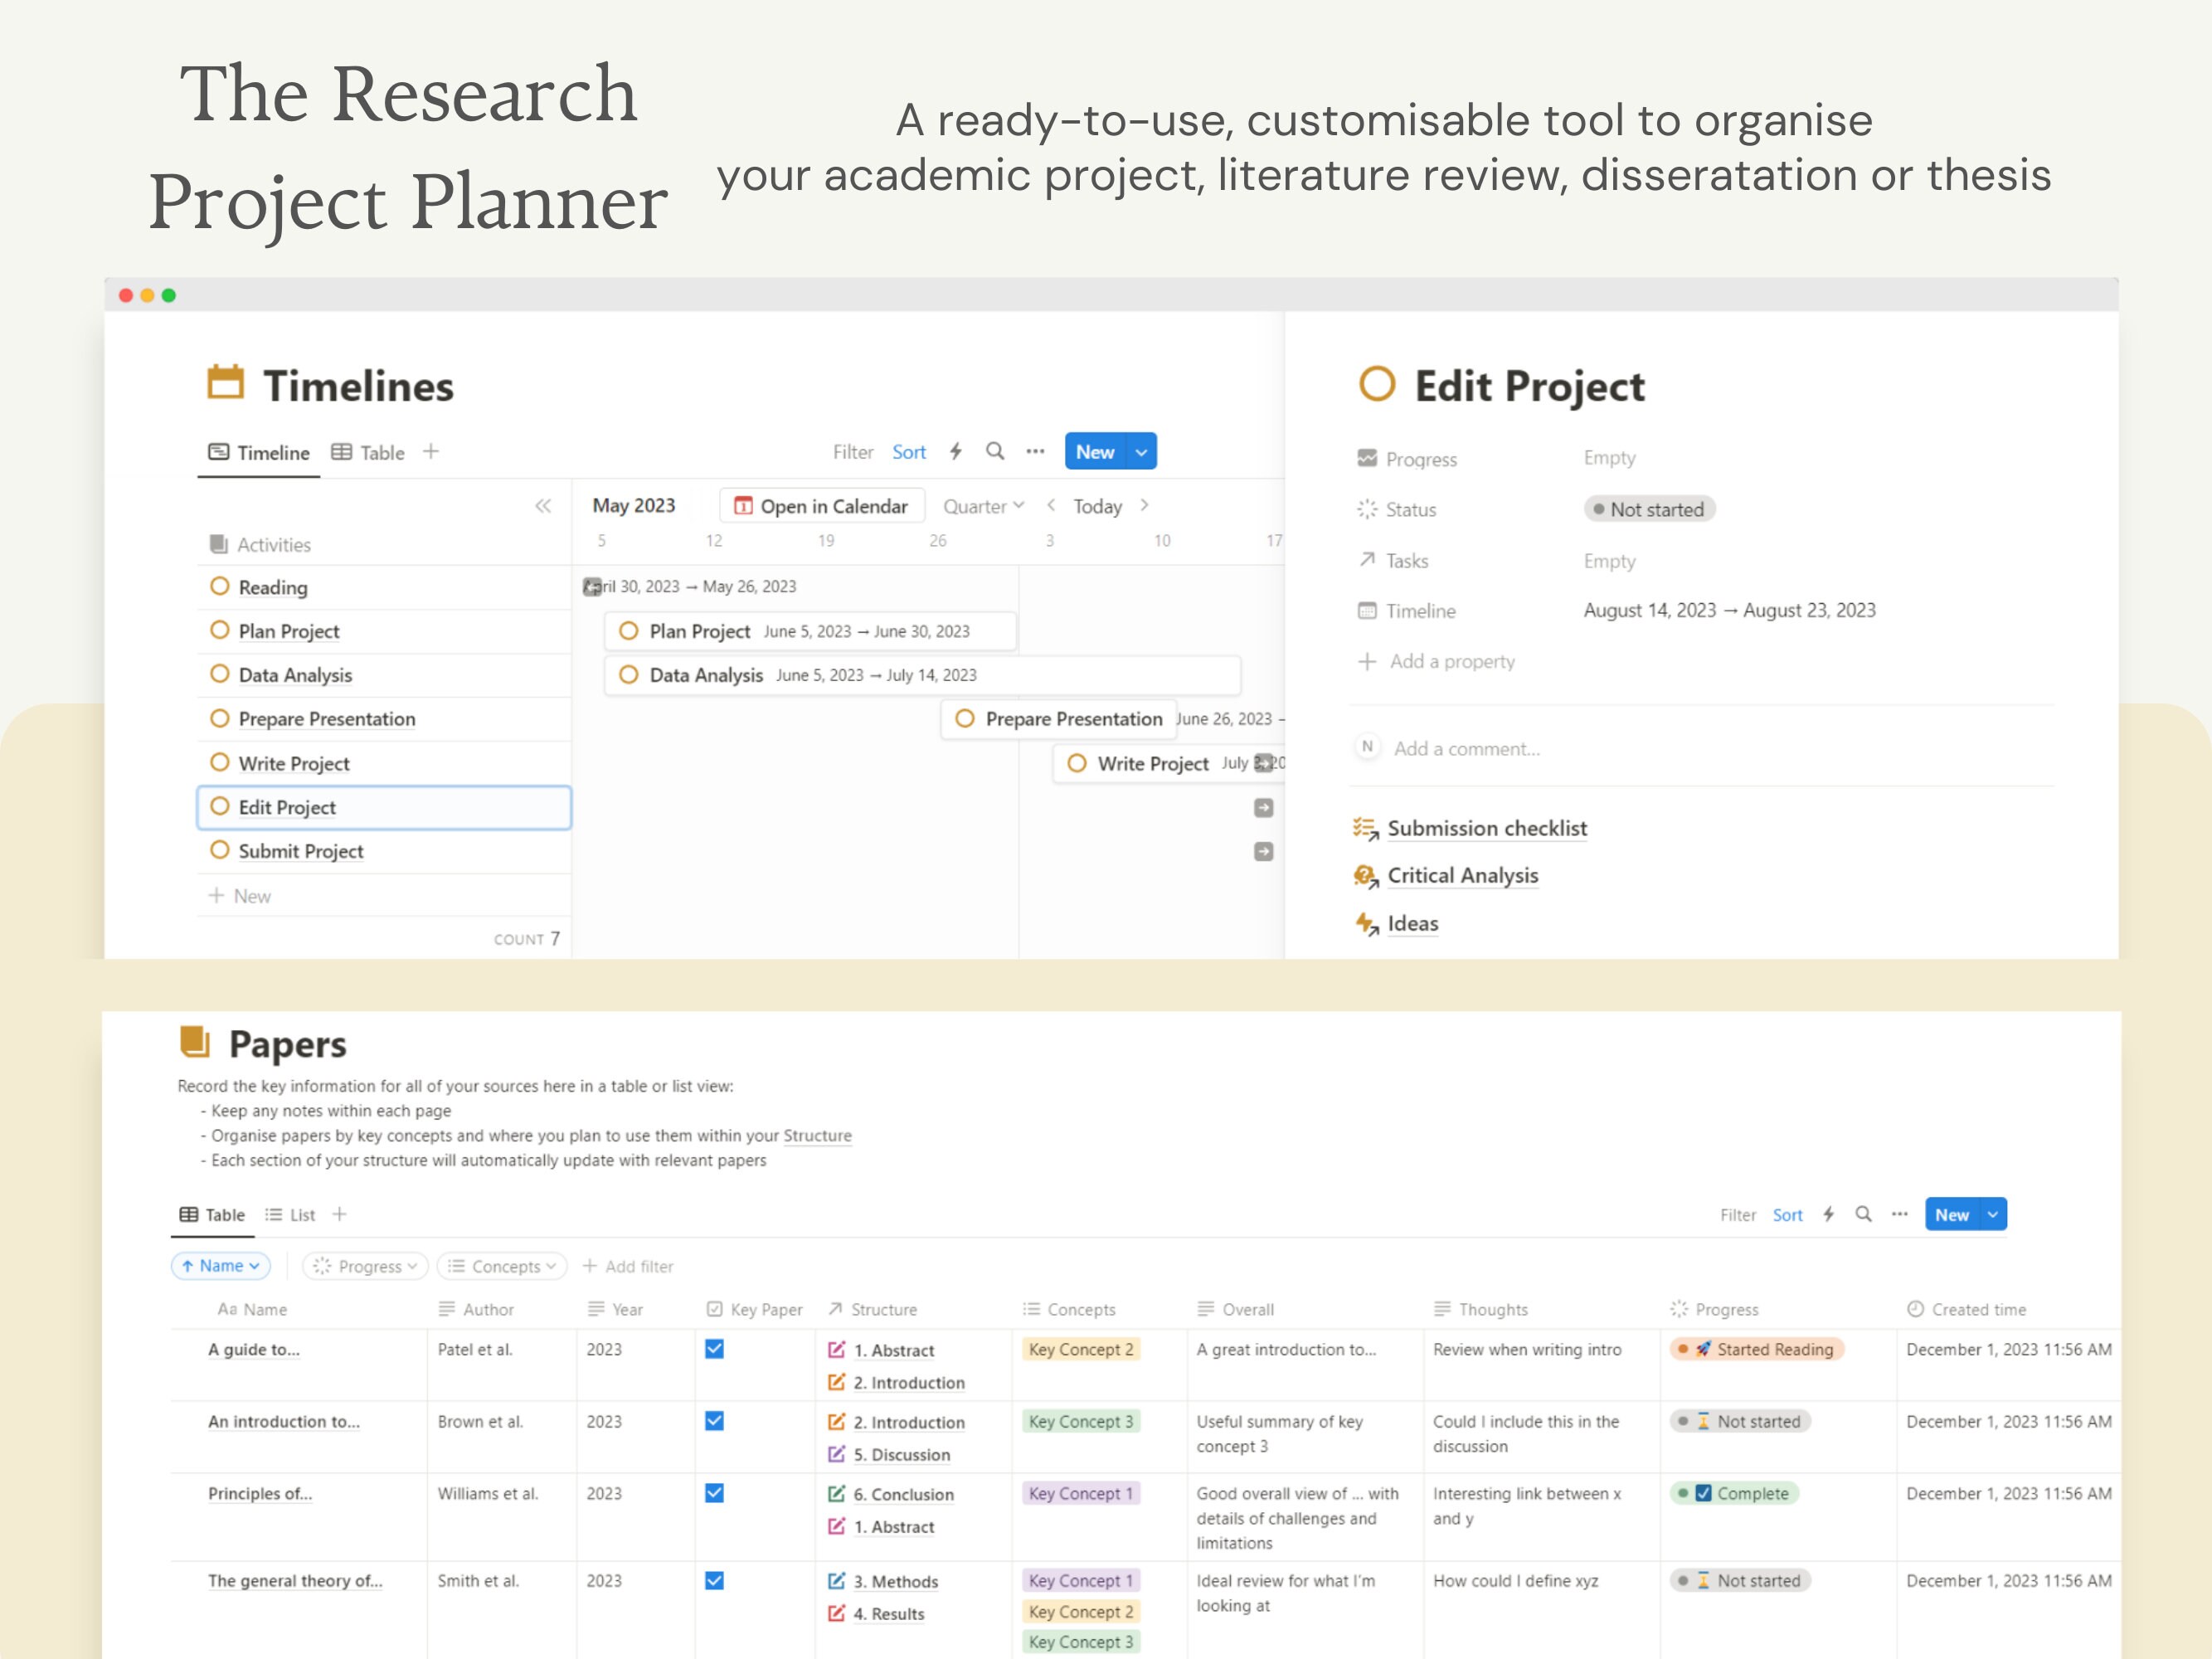Collapse the activities sidebar with the double-chevron
Viewport: 2212px width, 1659px height.
tap(543, 506)
